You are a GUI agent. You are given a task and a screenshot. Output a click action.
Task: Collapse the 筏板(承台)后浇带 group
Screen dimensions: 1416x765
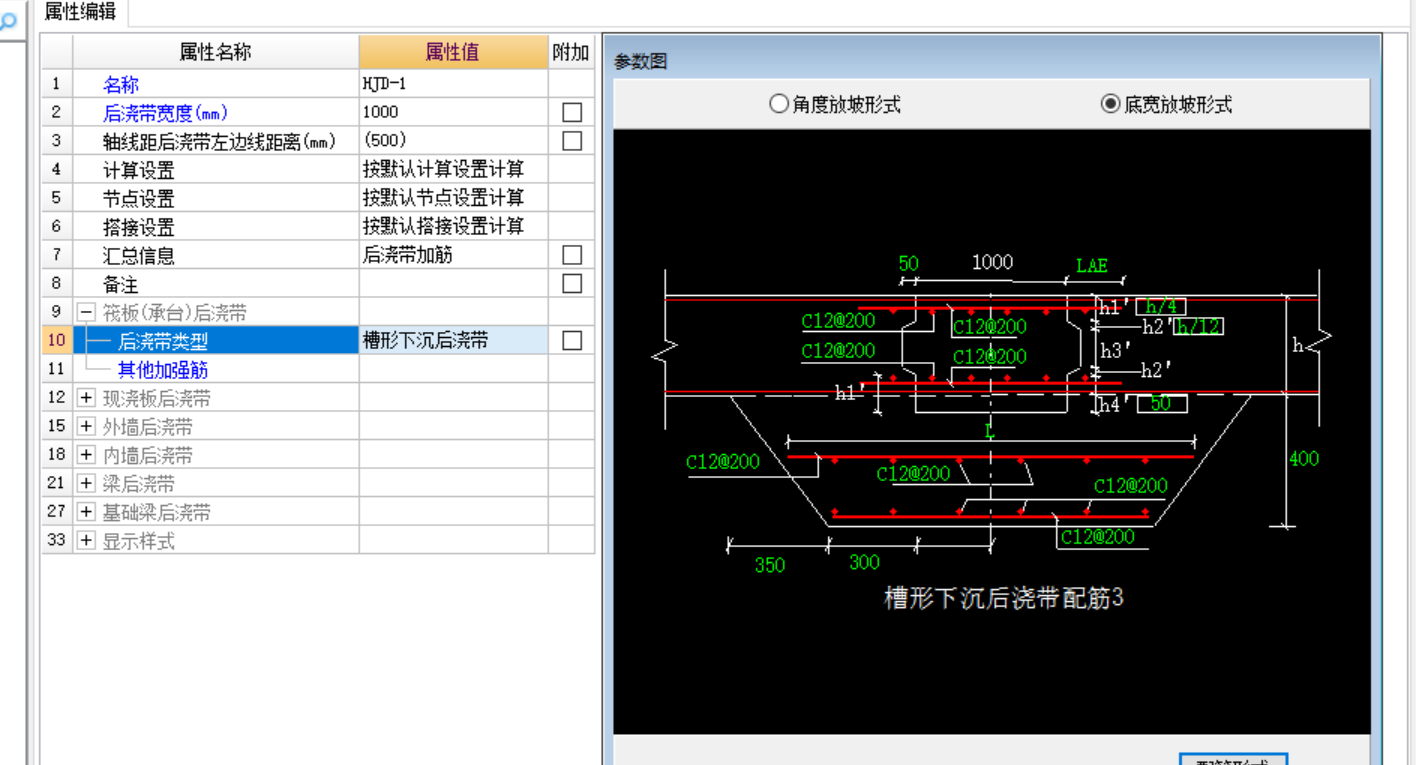[86, 313]
